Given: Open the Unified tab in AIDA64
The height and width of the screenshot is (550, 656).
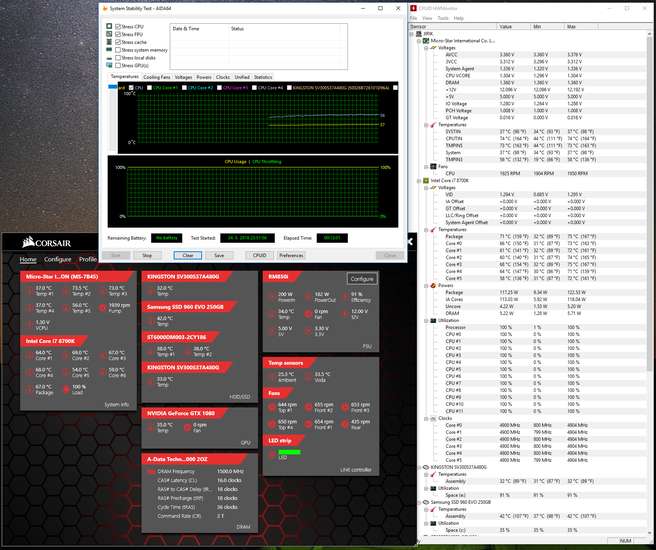Looking at the screenshot, I should point(242,77).
